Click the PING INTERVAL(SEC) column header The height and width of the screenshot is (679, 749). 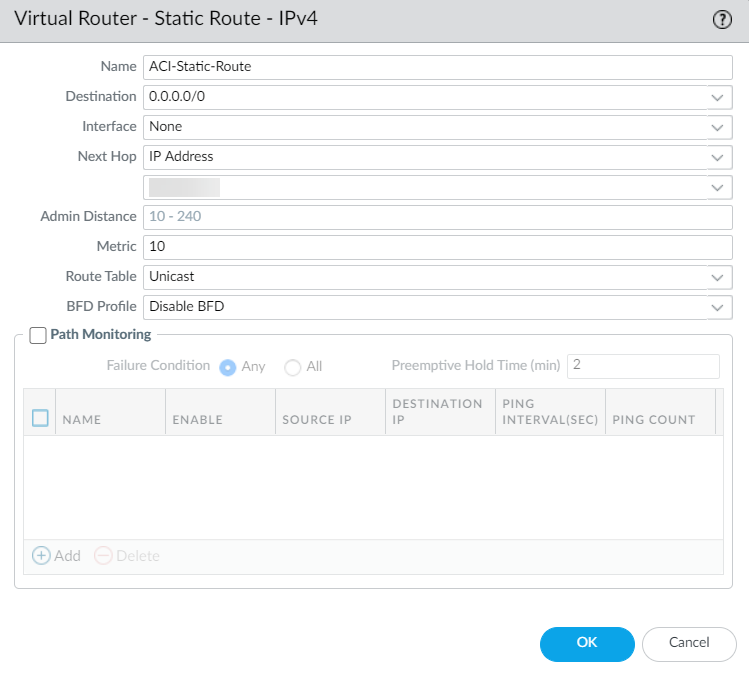coord(550,412)
